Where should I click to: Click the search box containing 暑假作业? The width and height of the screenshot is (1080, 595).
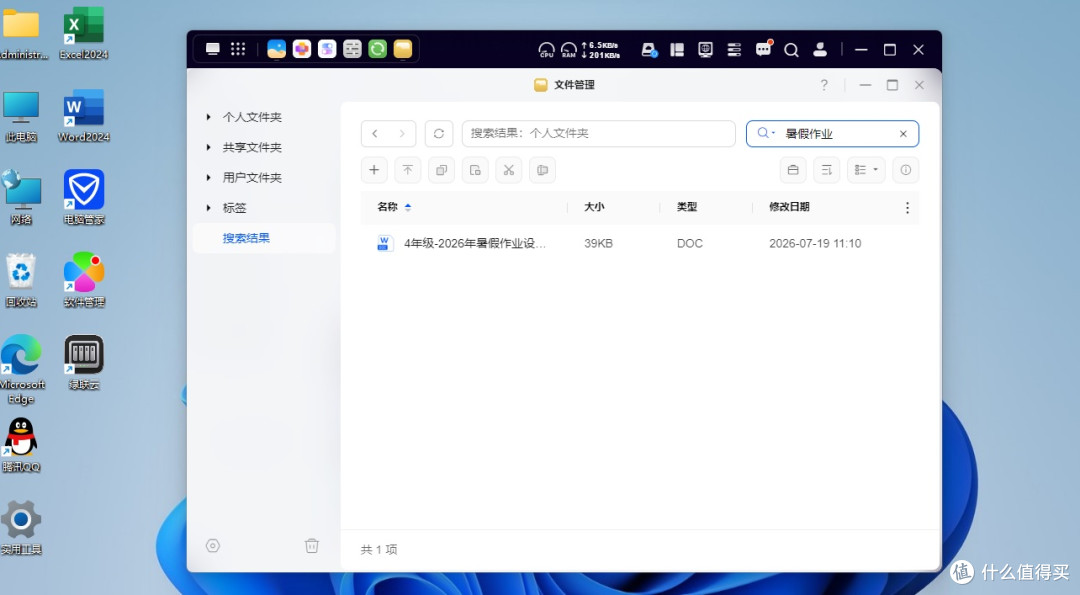point(832,134)
